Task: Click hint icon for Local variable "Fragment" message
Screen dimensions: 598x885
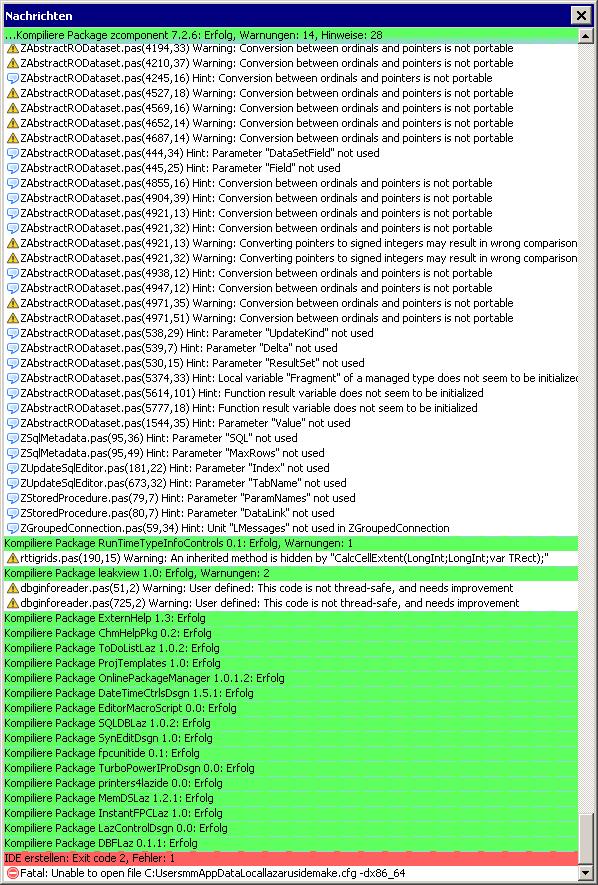Action: 13,378
